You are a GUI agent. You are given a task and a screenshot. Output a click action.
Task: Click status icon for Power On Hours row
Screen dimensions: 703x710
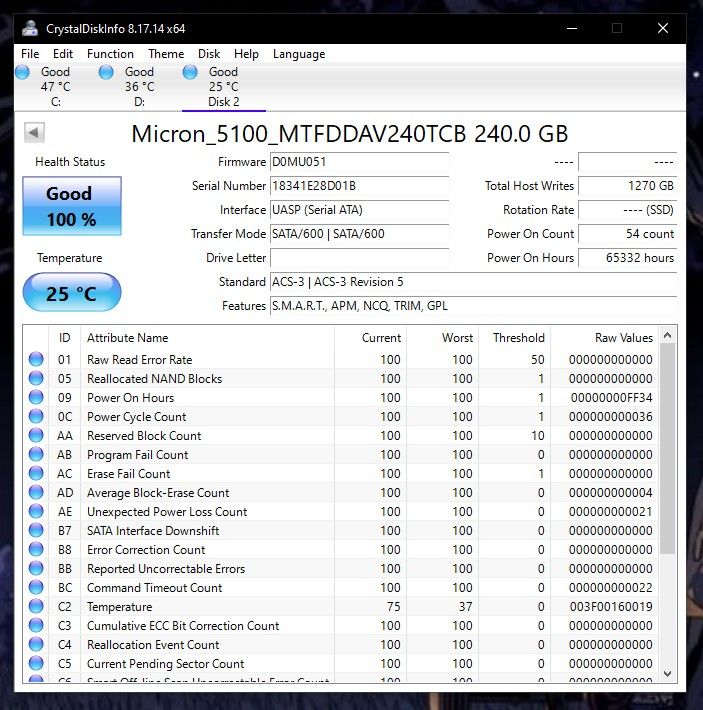click(36, 397)
